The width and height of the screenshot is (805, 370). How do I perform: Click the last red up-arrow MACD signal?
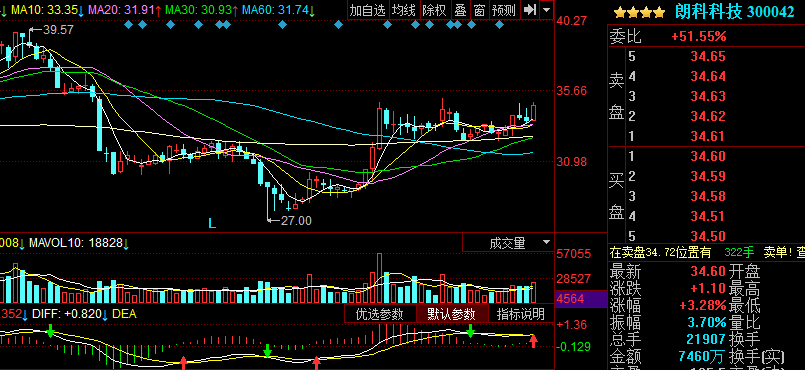(x=533, y=341)
